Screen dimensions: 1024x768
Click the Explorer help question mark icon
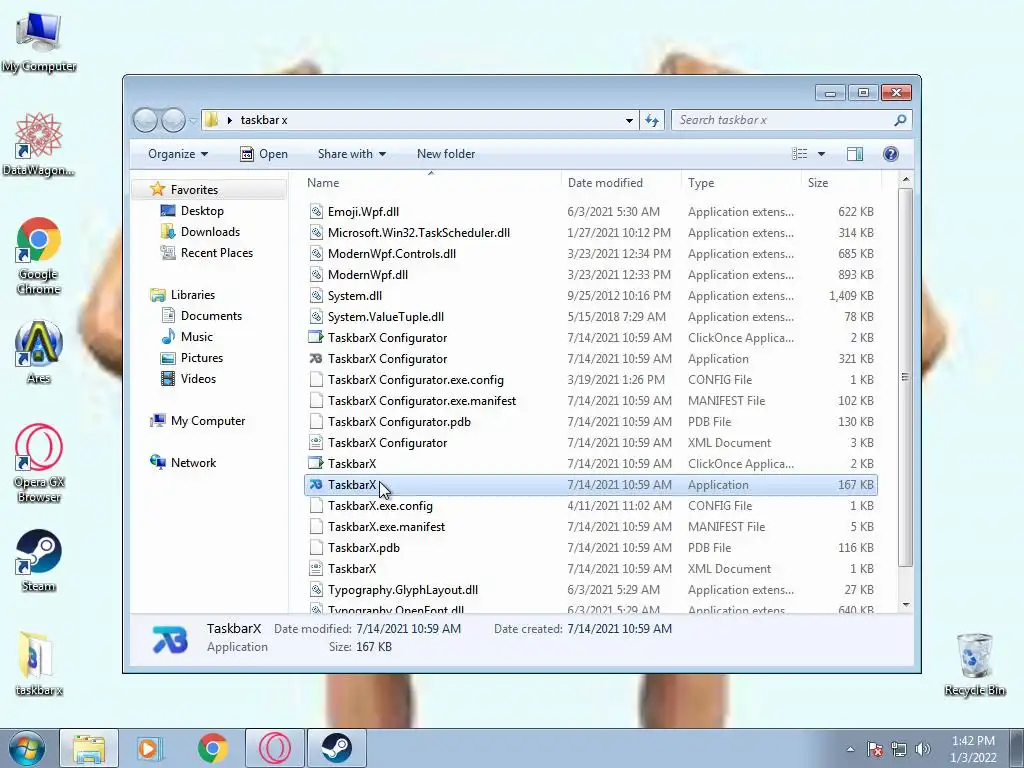[891, 154]
